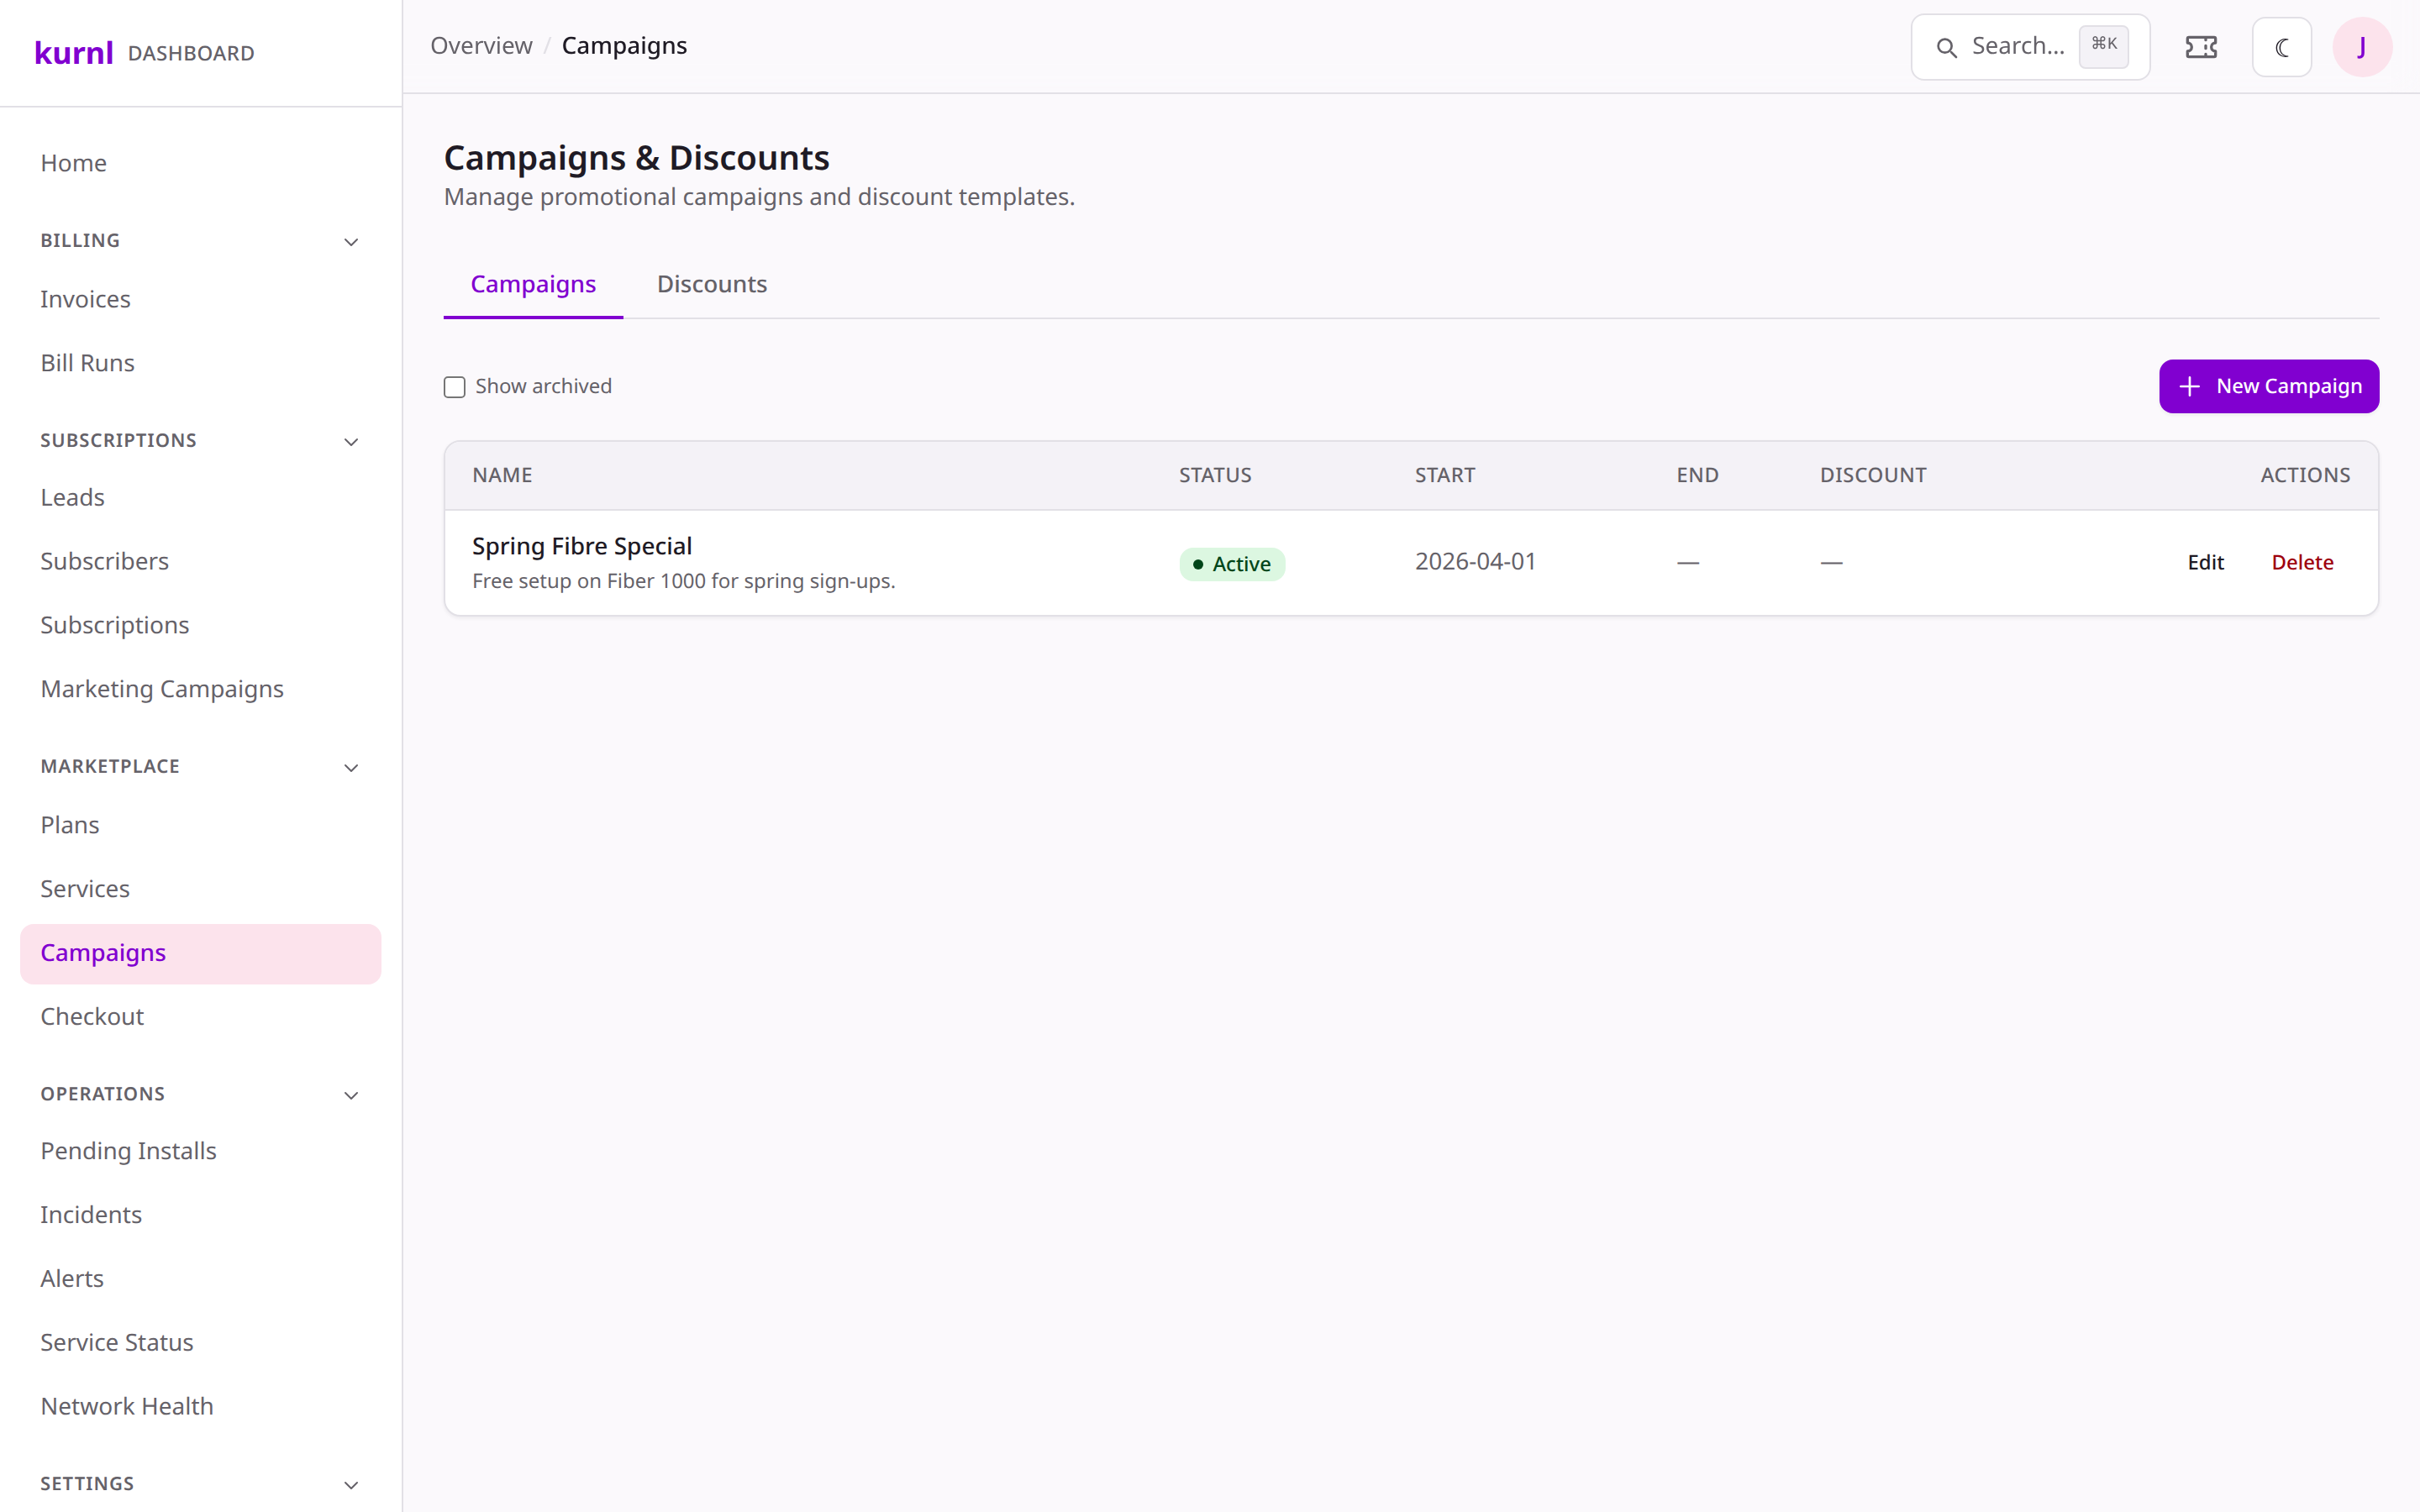
Task: Tick the Show archived checkbox
Action: (x=455, y=387)
